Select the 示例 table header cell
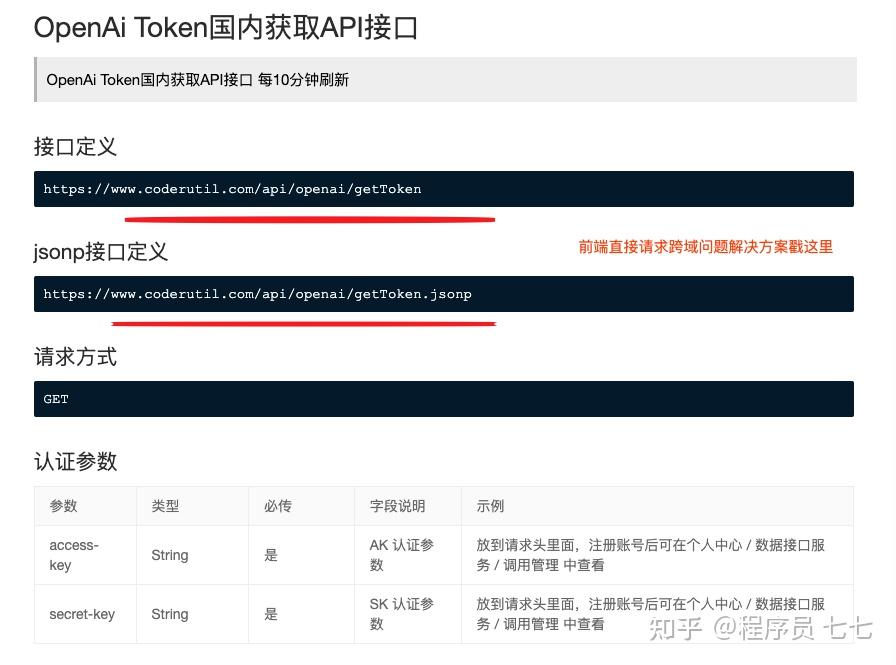 click(489, 506)
